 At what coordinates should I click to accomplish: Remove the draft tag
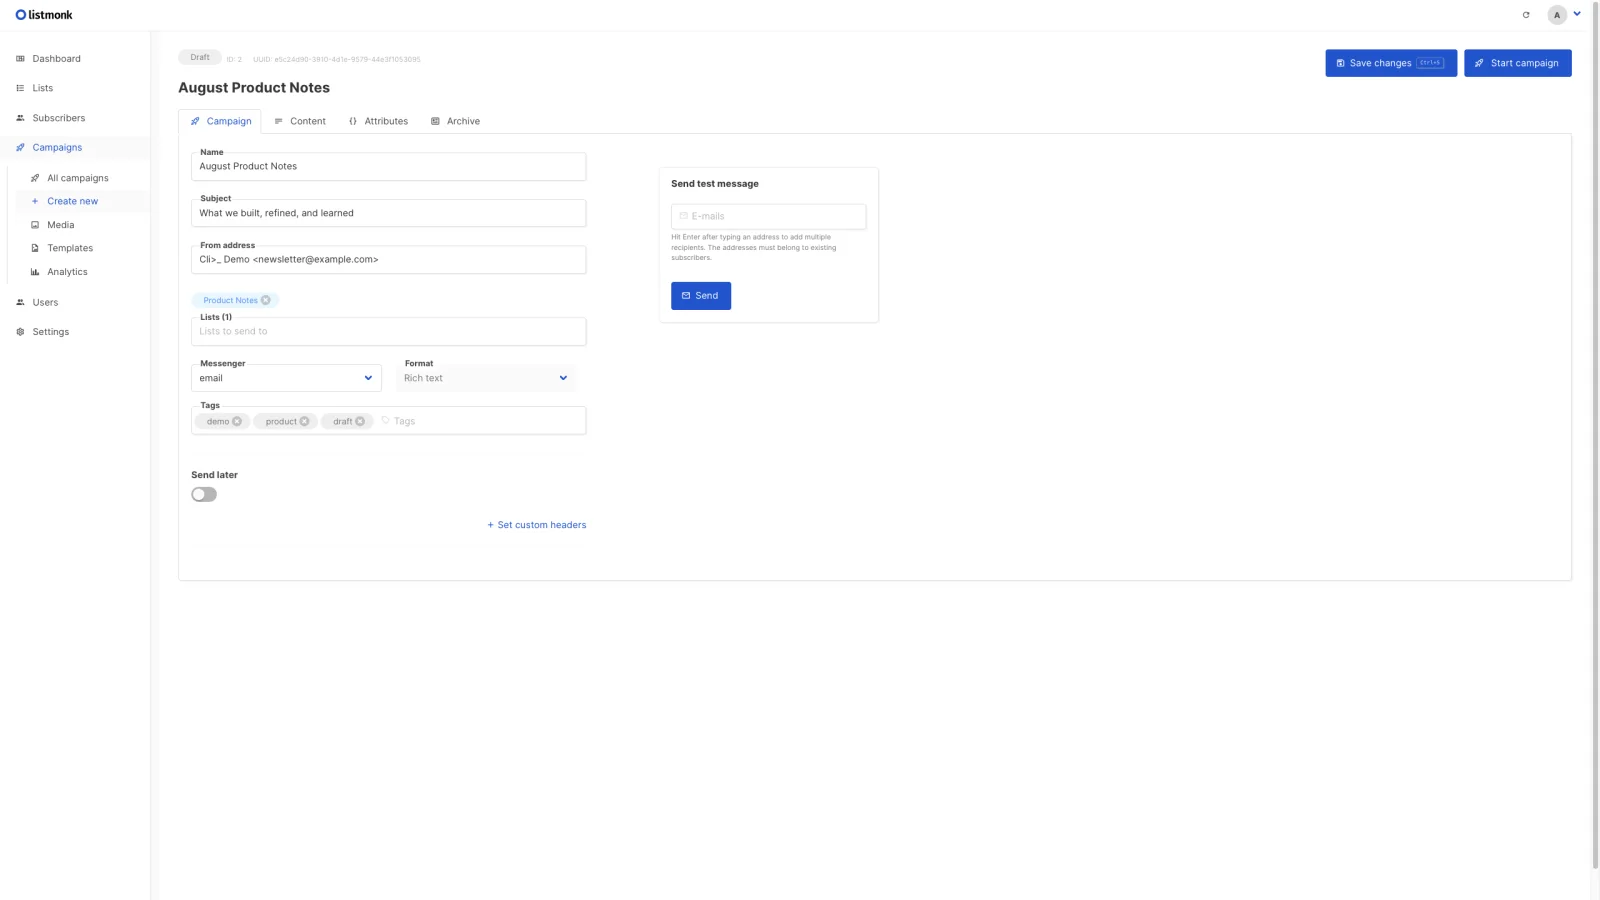(x=360, y=421)
